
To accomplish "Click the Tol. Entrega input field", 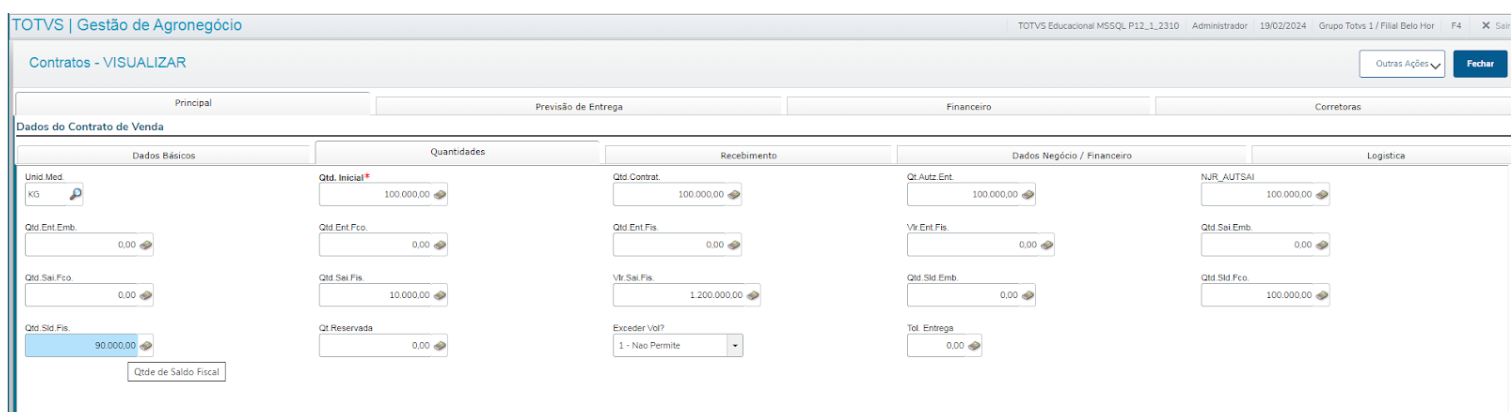I will click(x=937, y=345).
